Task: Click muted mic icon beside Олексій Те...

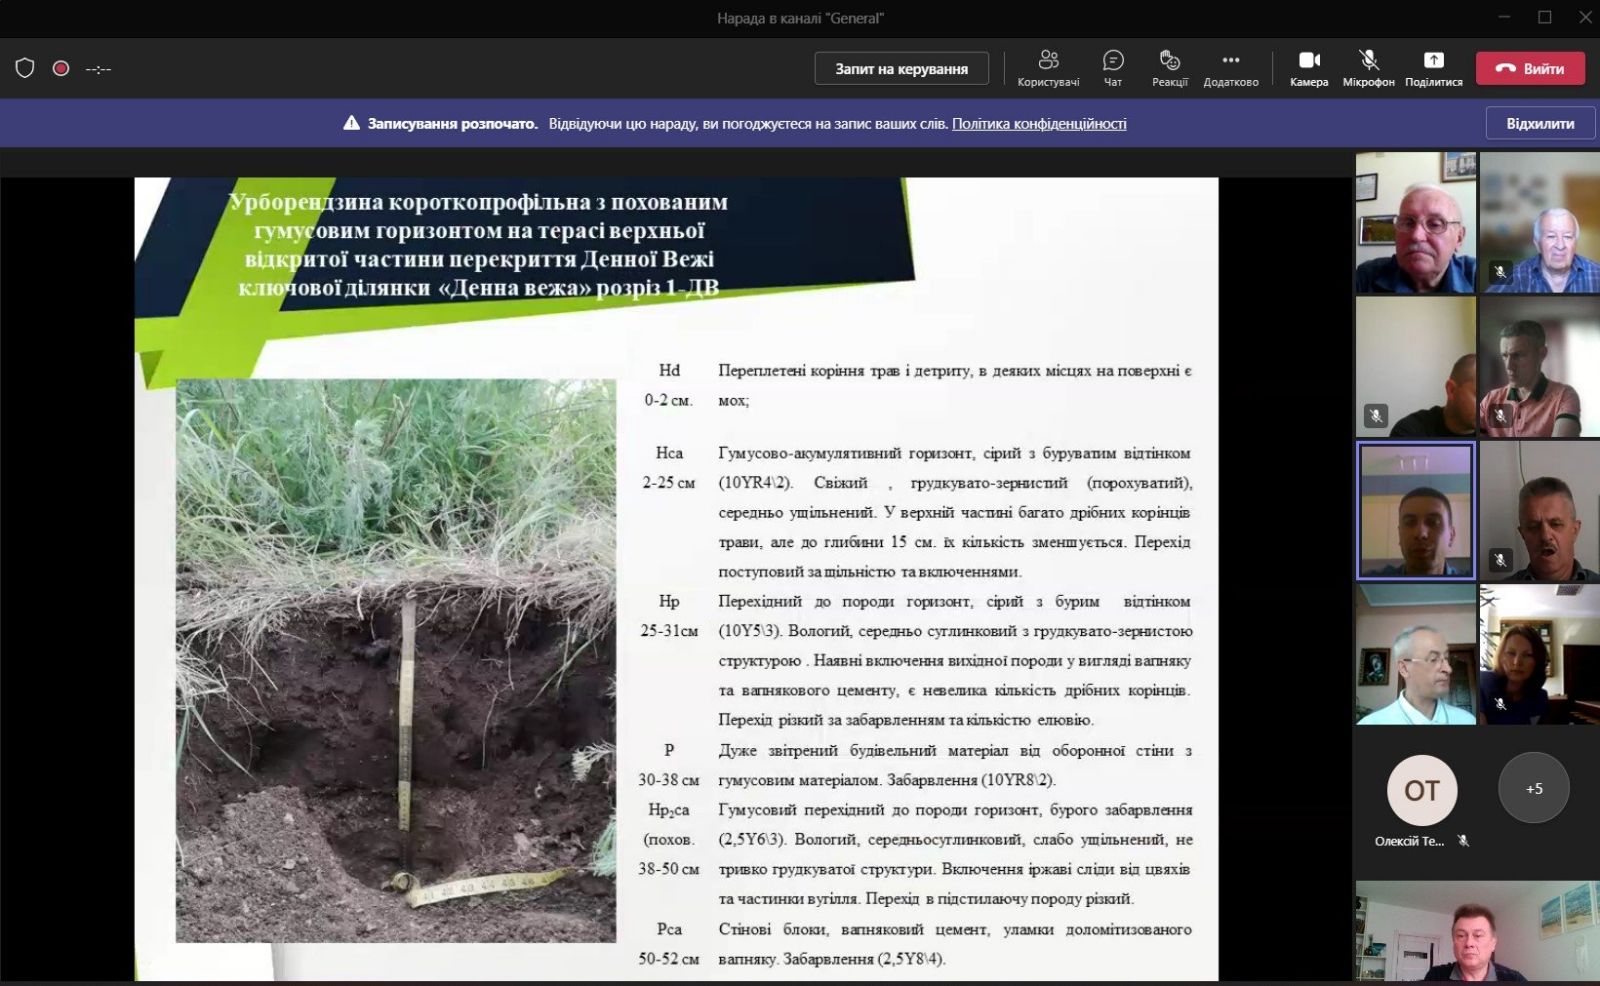Action: (1463, 841)
